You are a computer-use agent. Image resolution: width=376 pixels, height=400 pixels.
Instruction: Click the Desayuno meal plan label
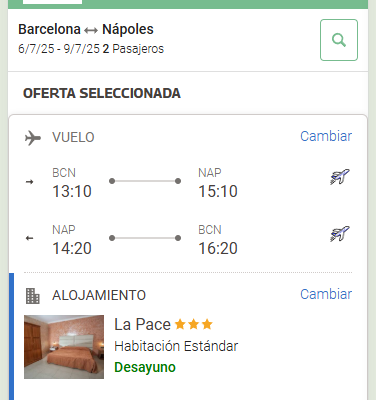click(x=145, y=367)
